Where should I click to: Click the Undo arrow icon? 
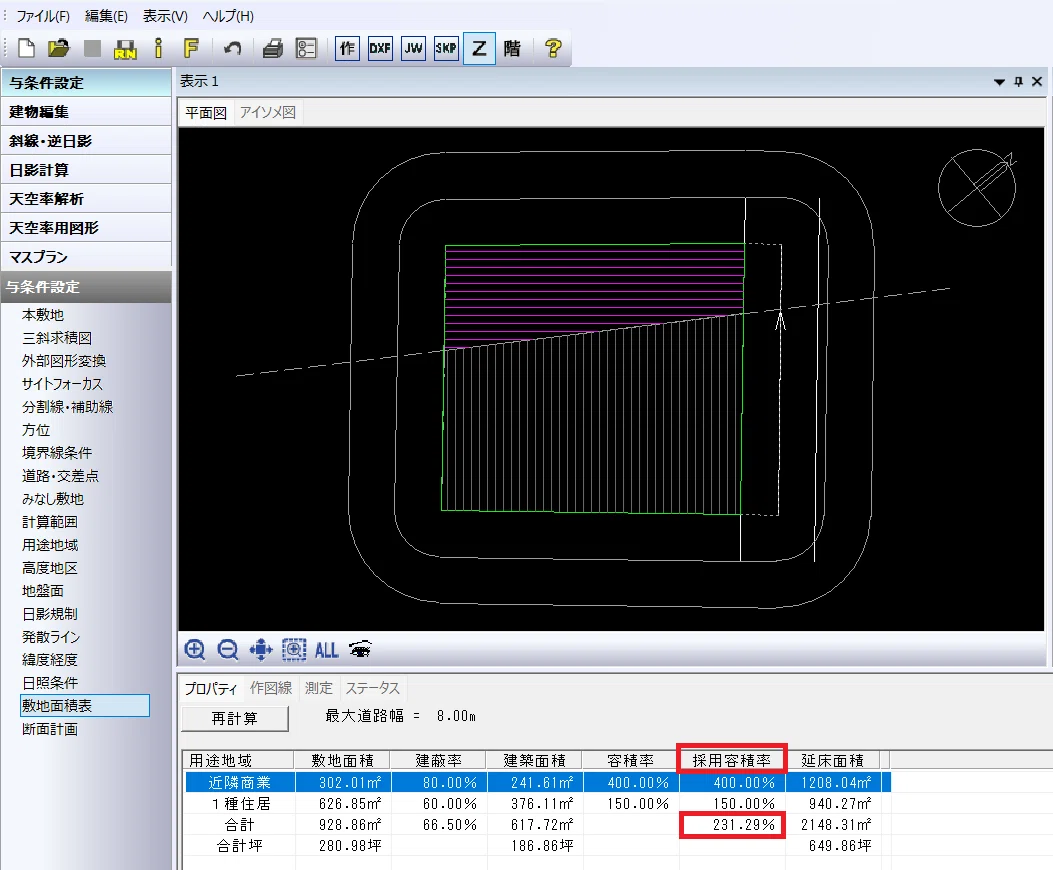pos(232,48)
